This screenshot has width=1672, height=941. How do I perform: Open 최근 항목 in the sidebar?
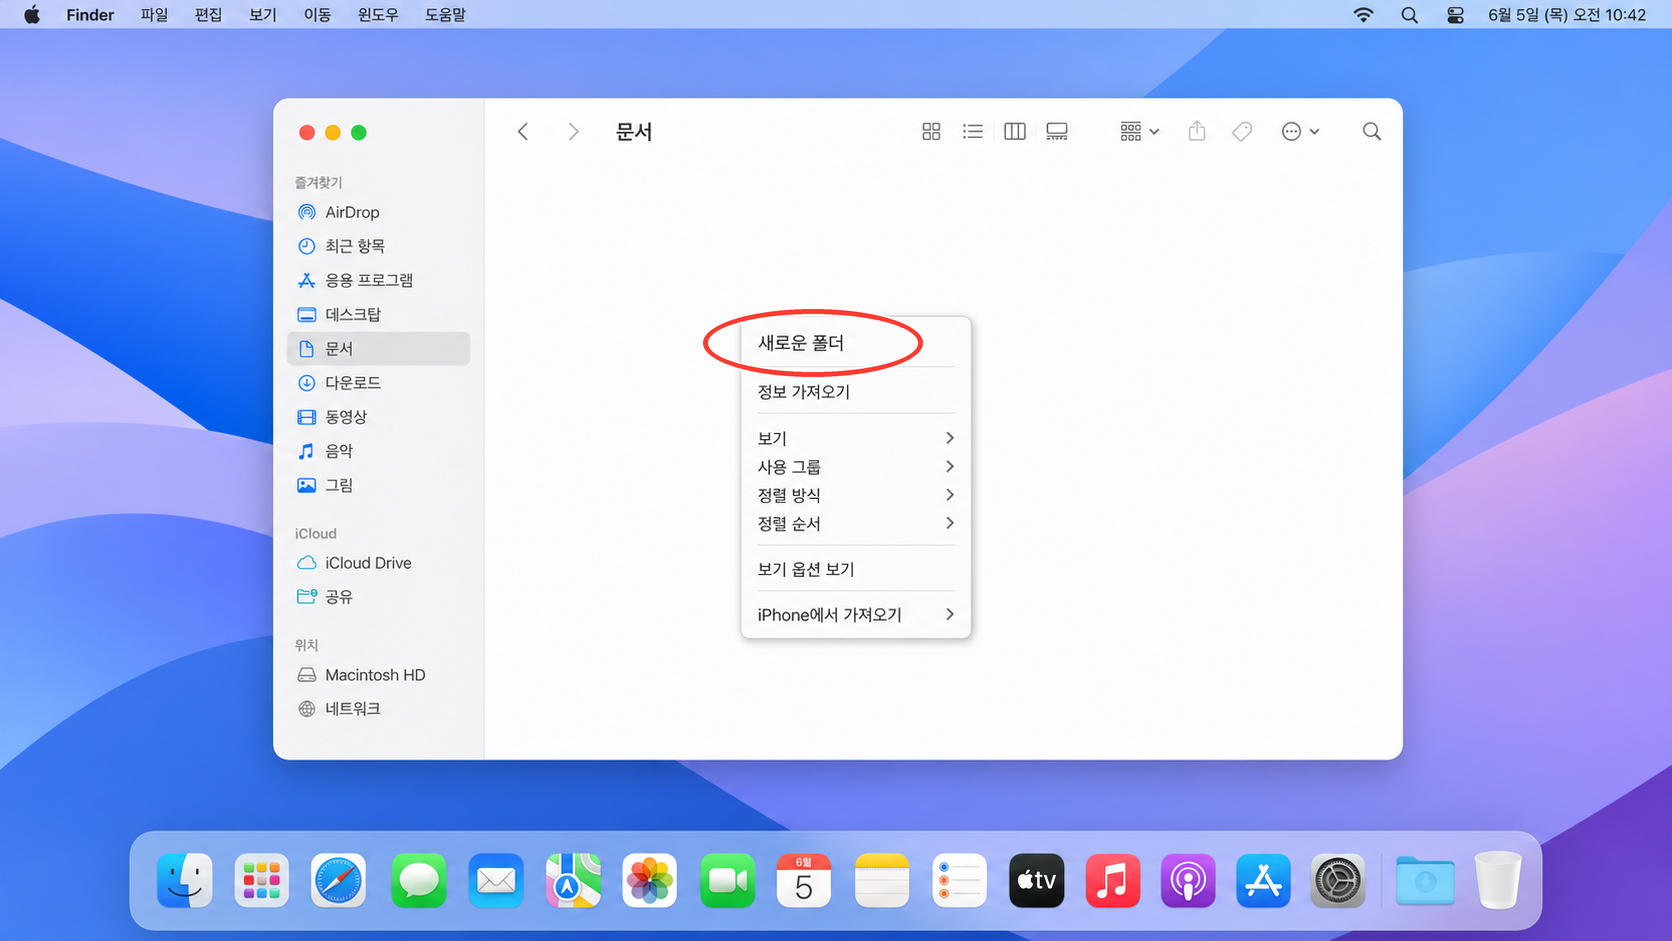click(x=378, y=246)
